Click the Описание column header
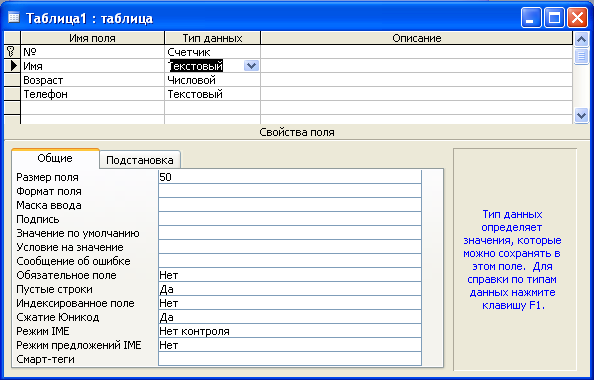 pyautogui.click(x=417, y=38)
